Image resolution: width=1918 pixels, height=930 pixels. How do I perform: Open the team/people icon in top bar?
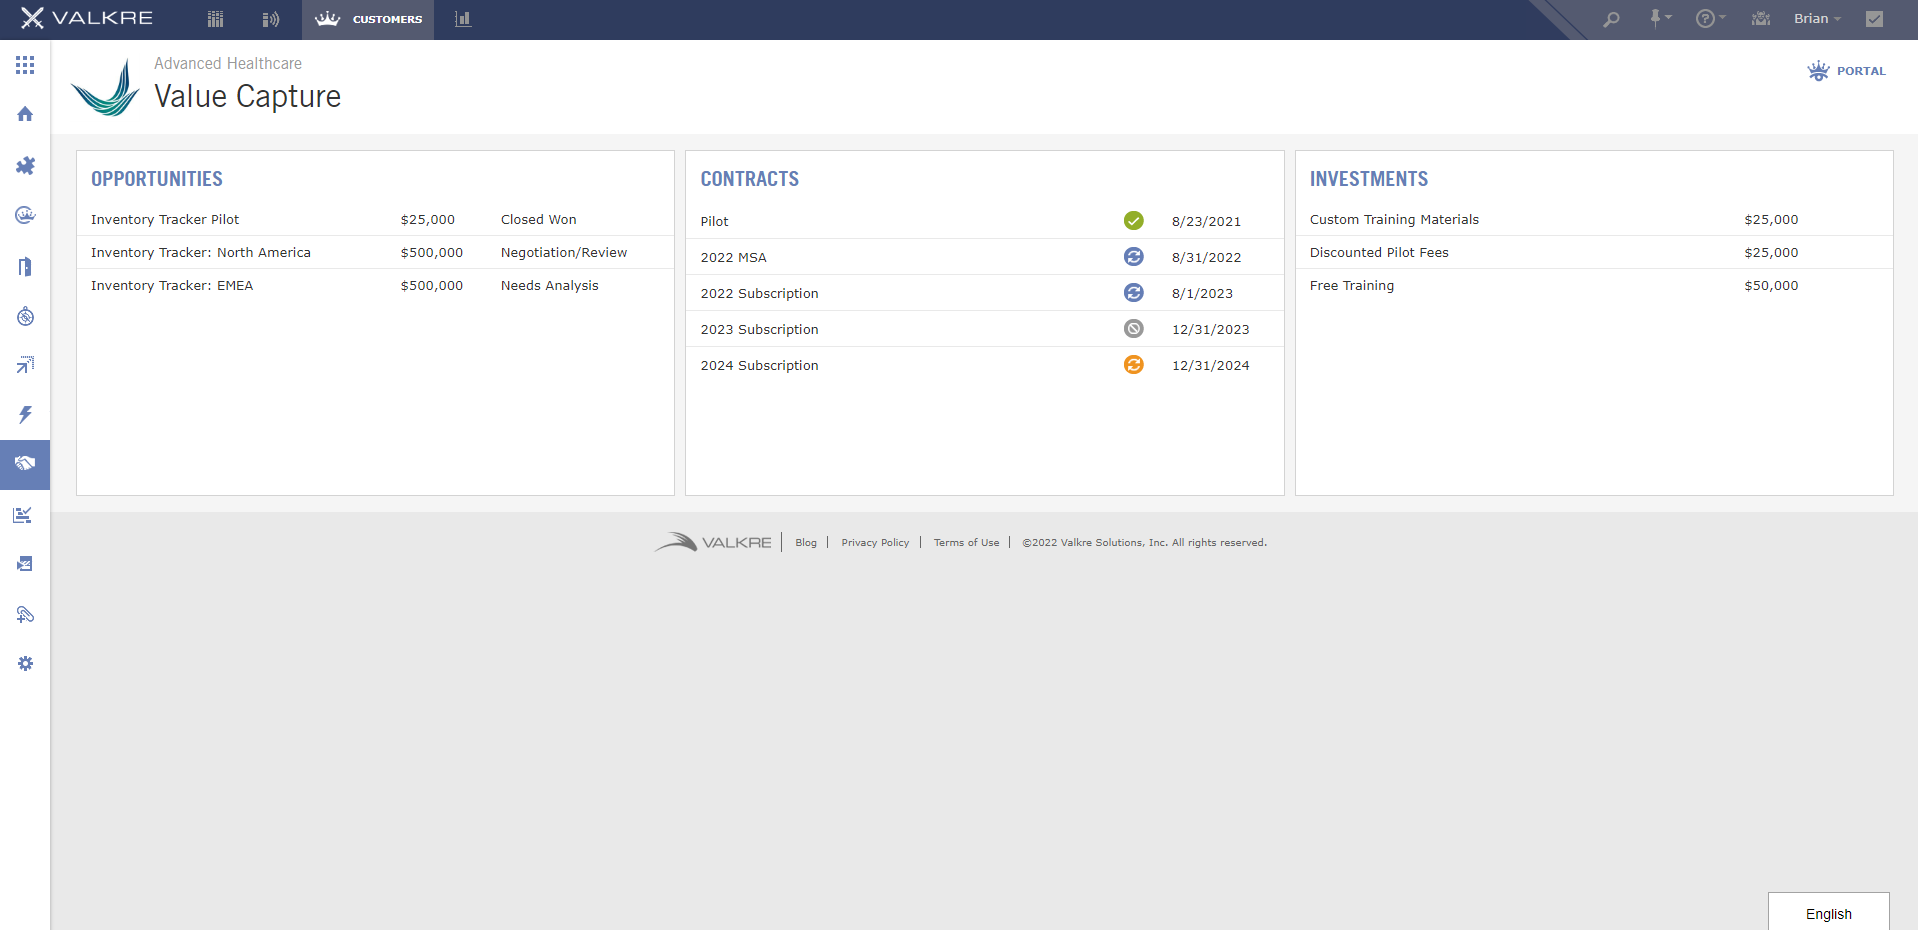pyautogui.click(x=1761, y=19)
